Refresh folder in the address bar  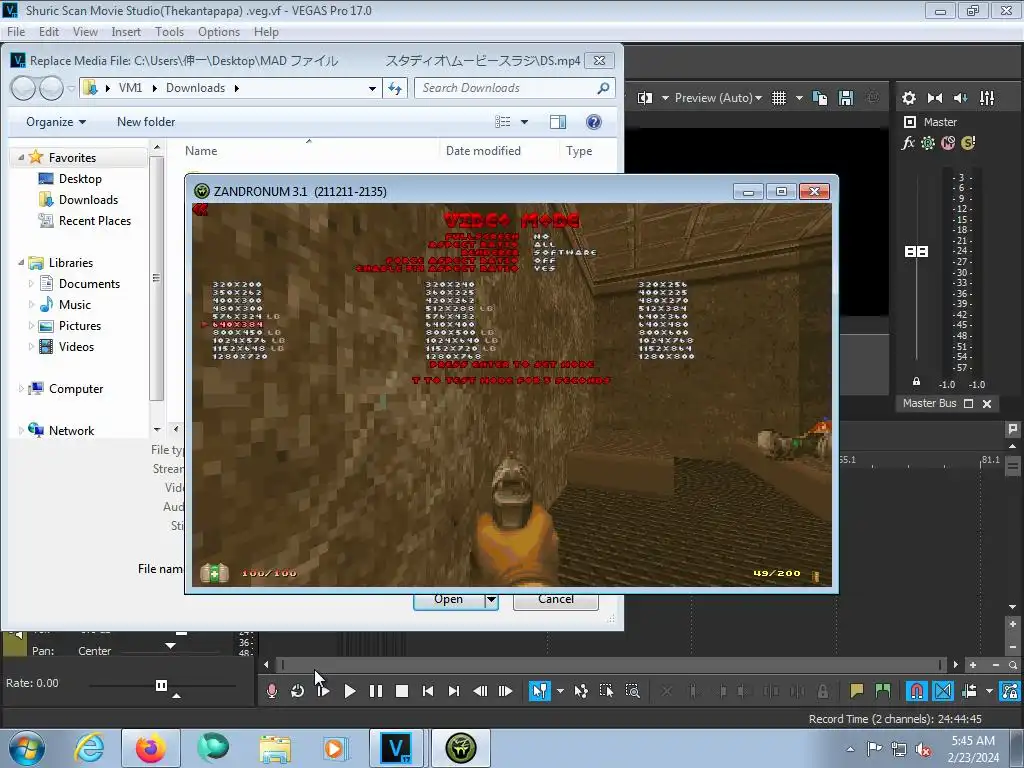tap(395, 88)
